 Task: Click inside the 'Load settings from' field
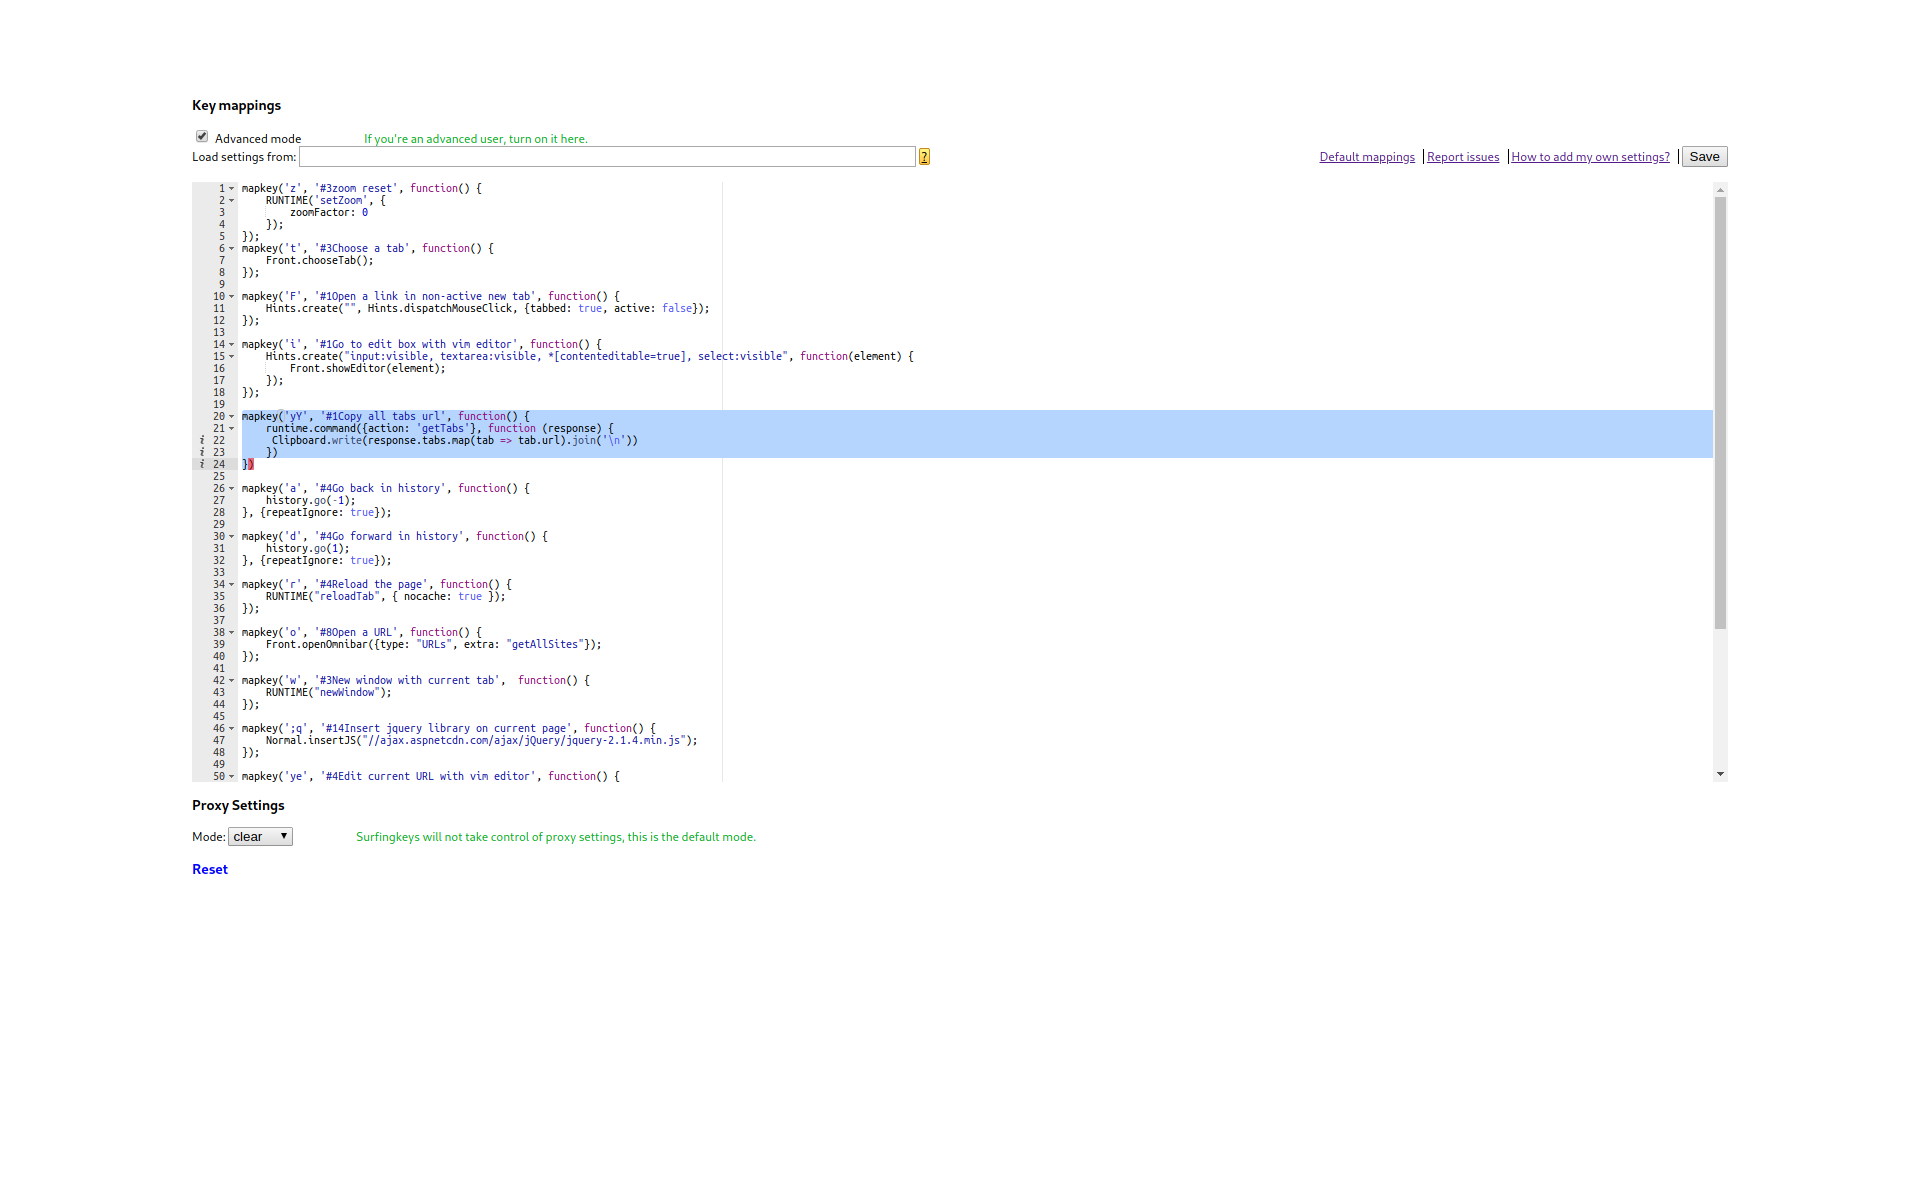(x=605, y=157)
